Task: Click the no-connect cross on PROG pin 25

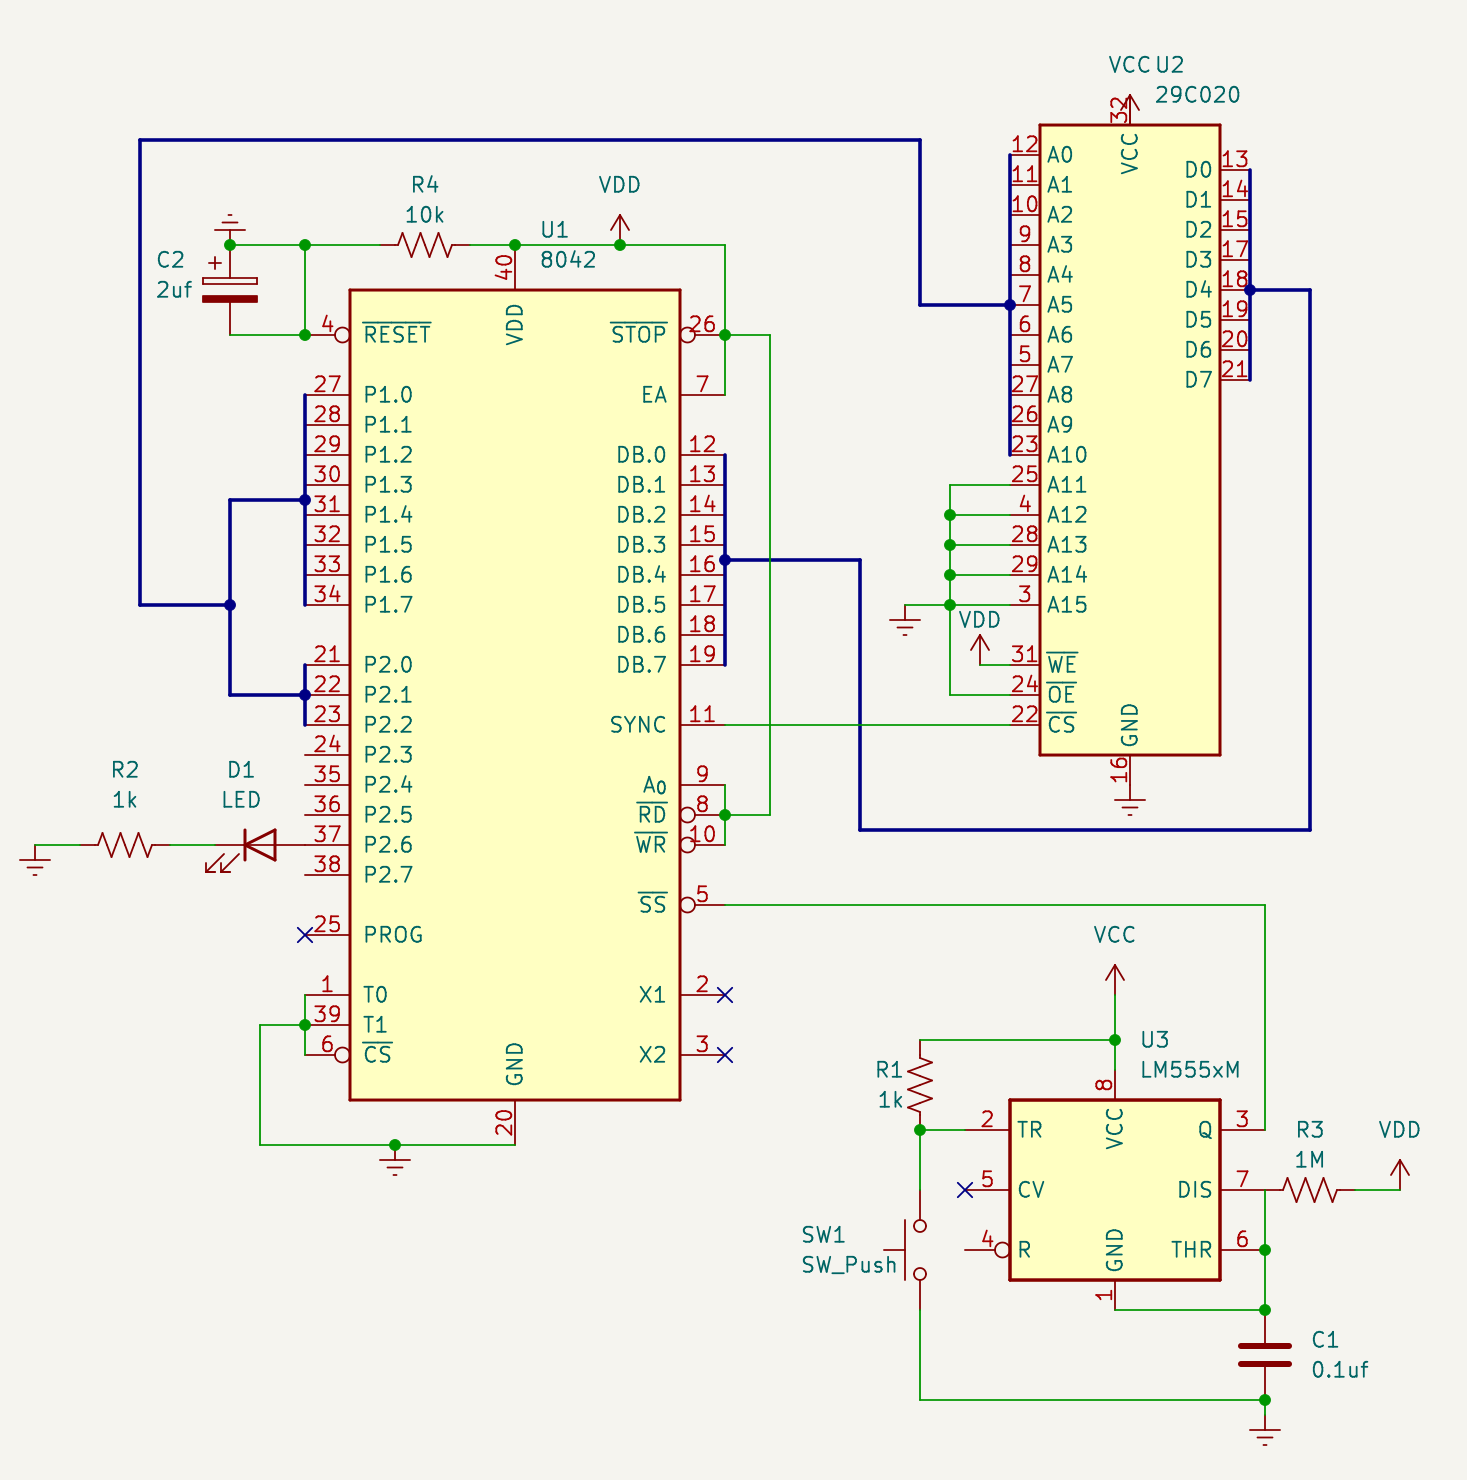Action: [303, 935]
